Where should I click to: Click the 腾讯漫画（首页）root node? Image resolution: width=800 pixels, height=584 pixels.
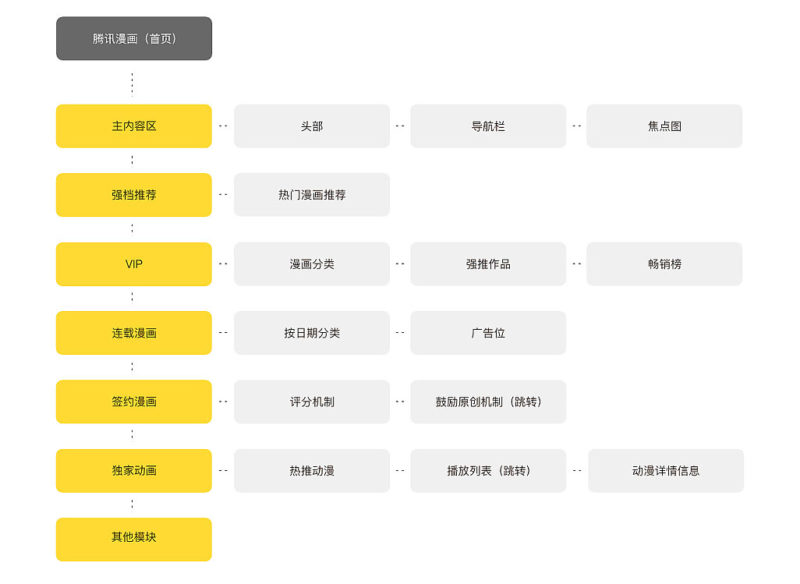[x=134, y=38]
